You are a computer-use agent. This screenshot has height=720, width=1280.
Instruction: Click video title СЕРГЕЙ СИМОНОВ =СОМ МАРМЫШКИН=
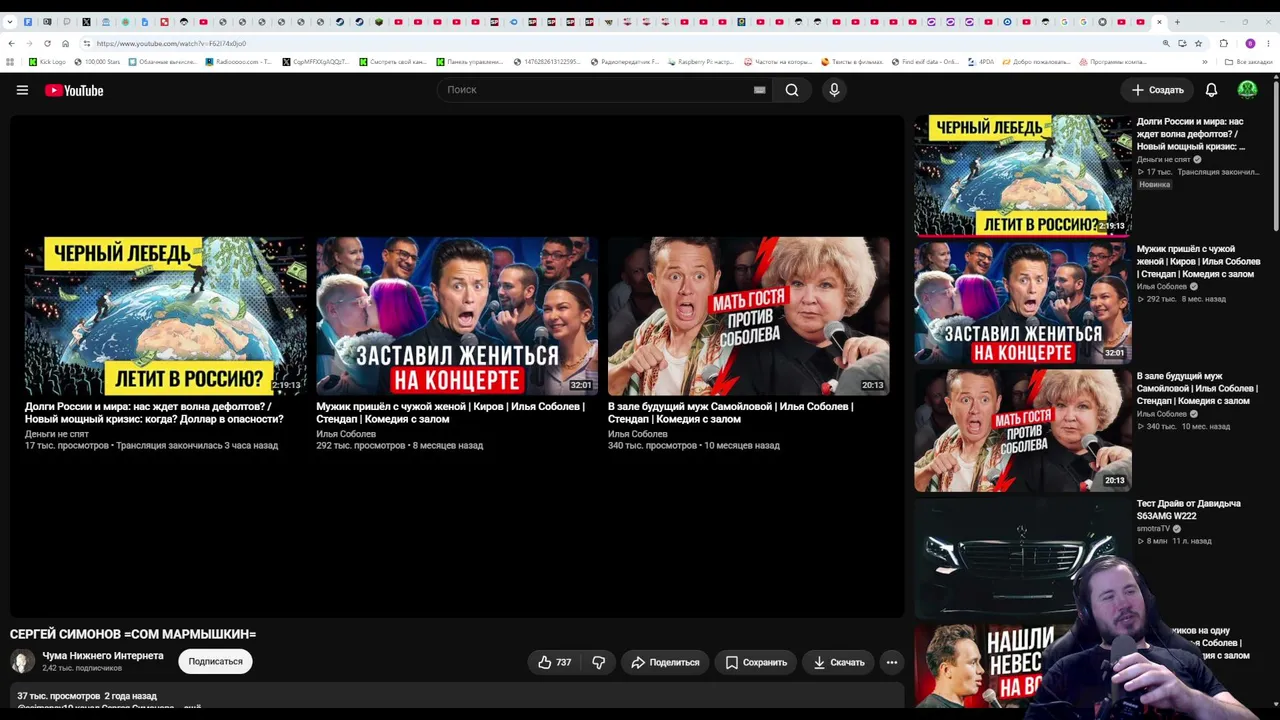click(x=133, y=634)
